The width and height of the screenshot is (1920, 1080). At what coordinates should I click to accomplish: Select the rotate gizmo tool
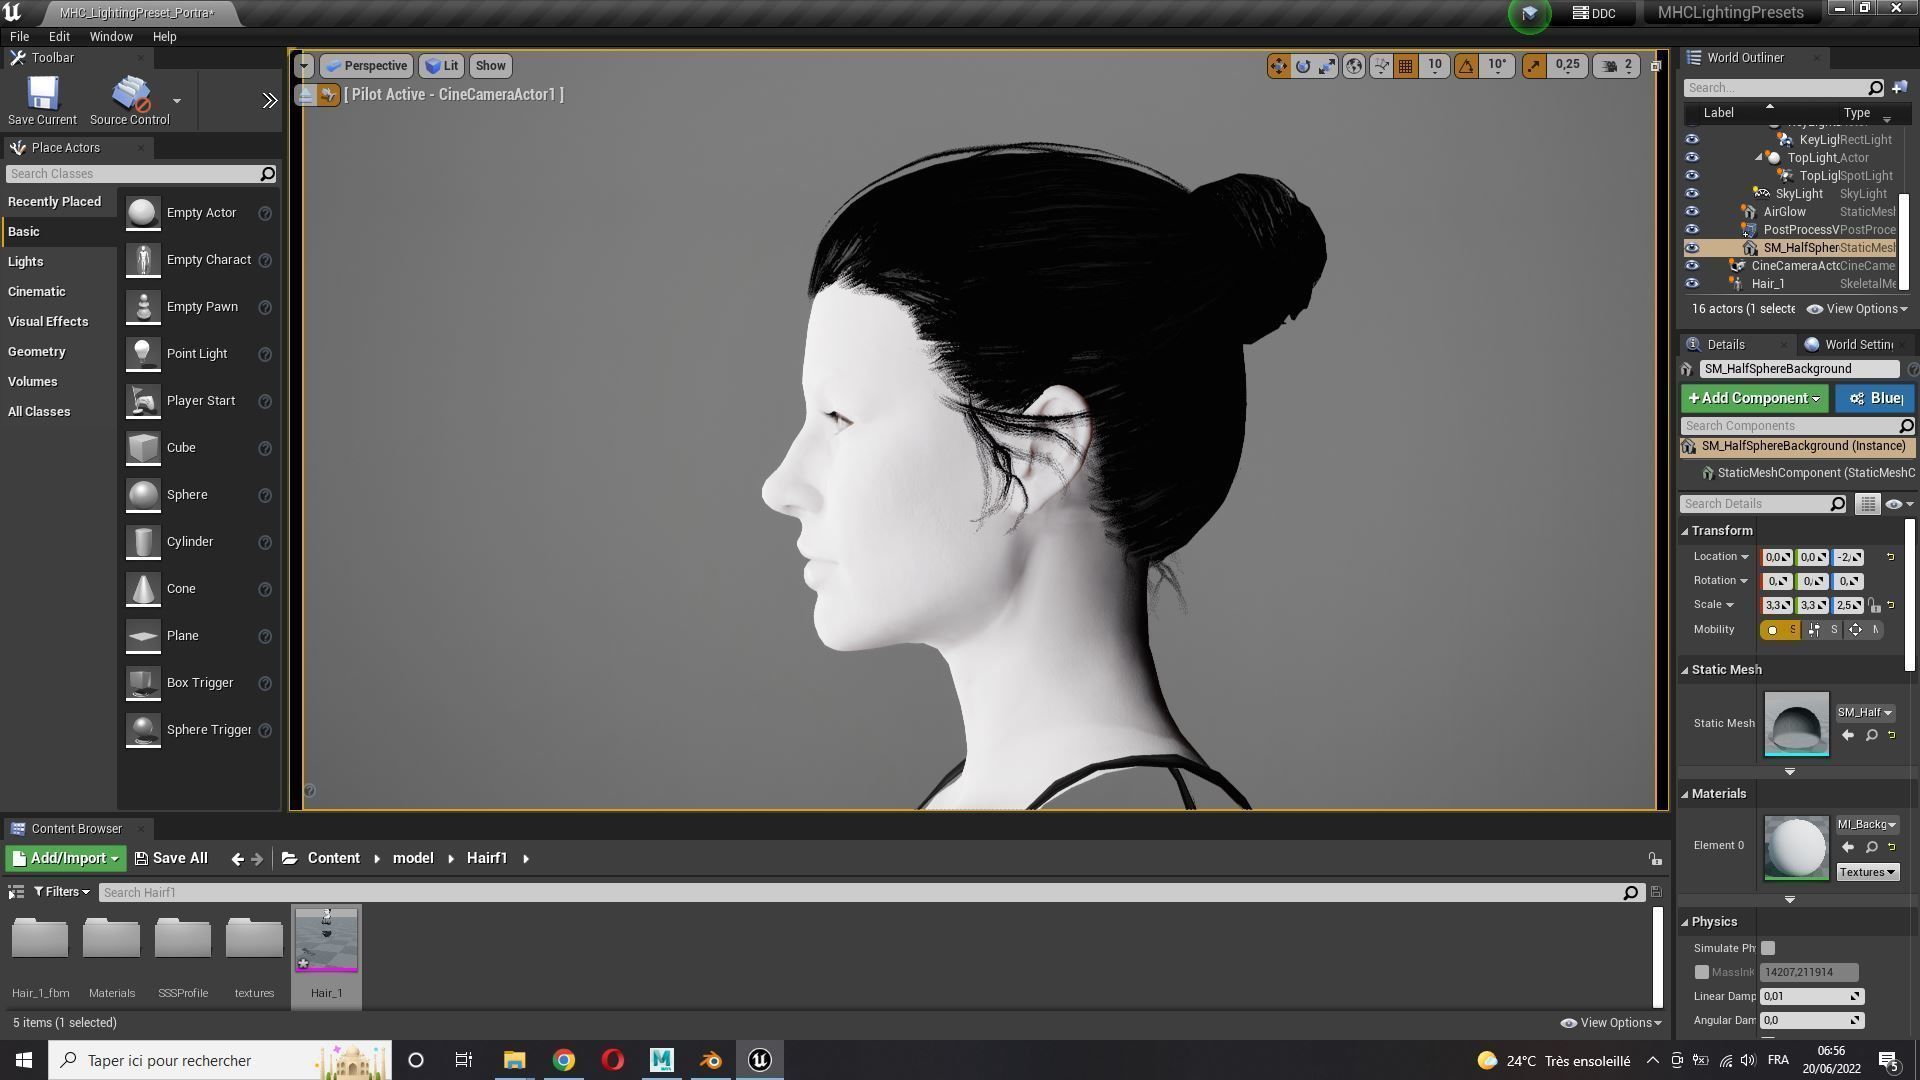click(1303, 66)
